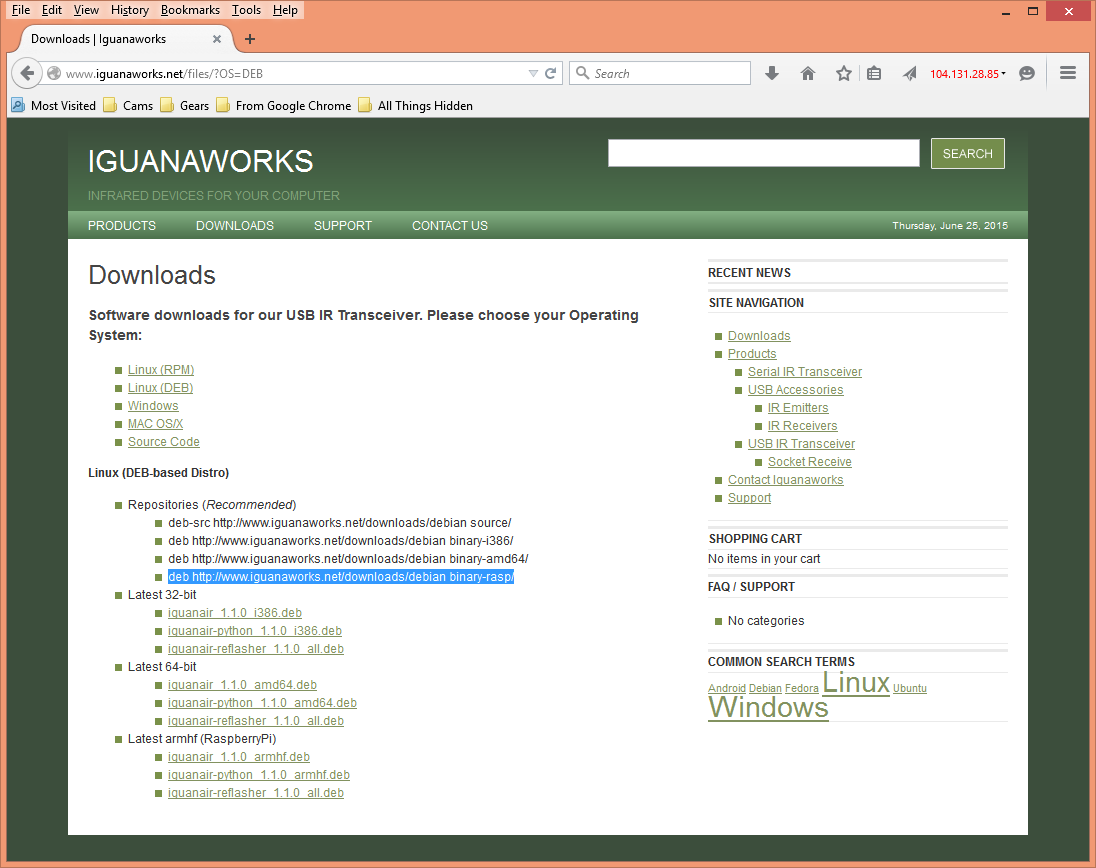This screenshot has width=1096, height=868.
Task: Choose the Linux (RPM) link
Action: tap(161, 370)
